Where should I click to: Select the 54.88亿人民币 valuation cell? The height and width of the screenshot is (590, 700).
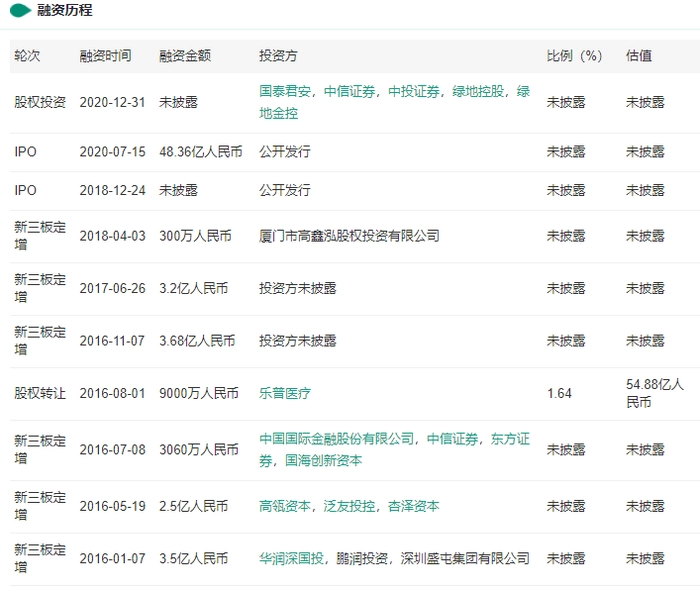pos(654,393)
